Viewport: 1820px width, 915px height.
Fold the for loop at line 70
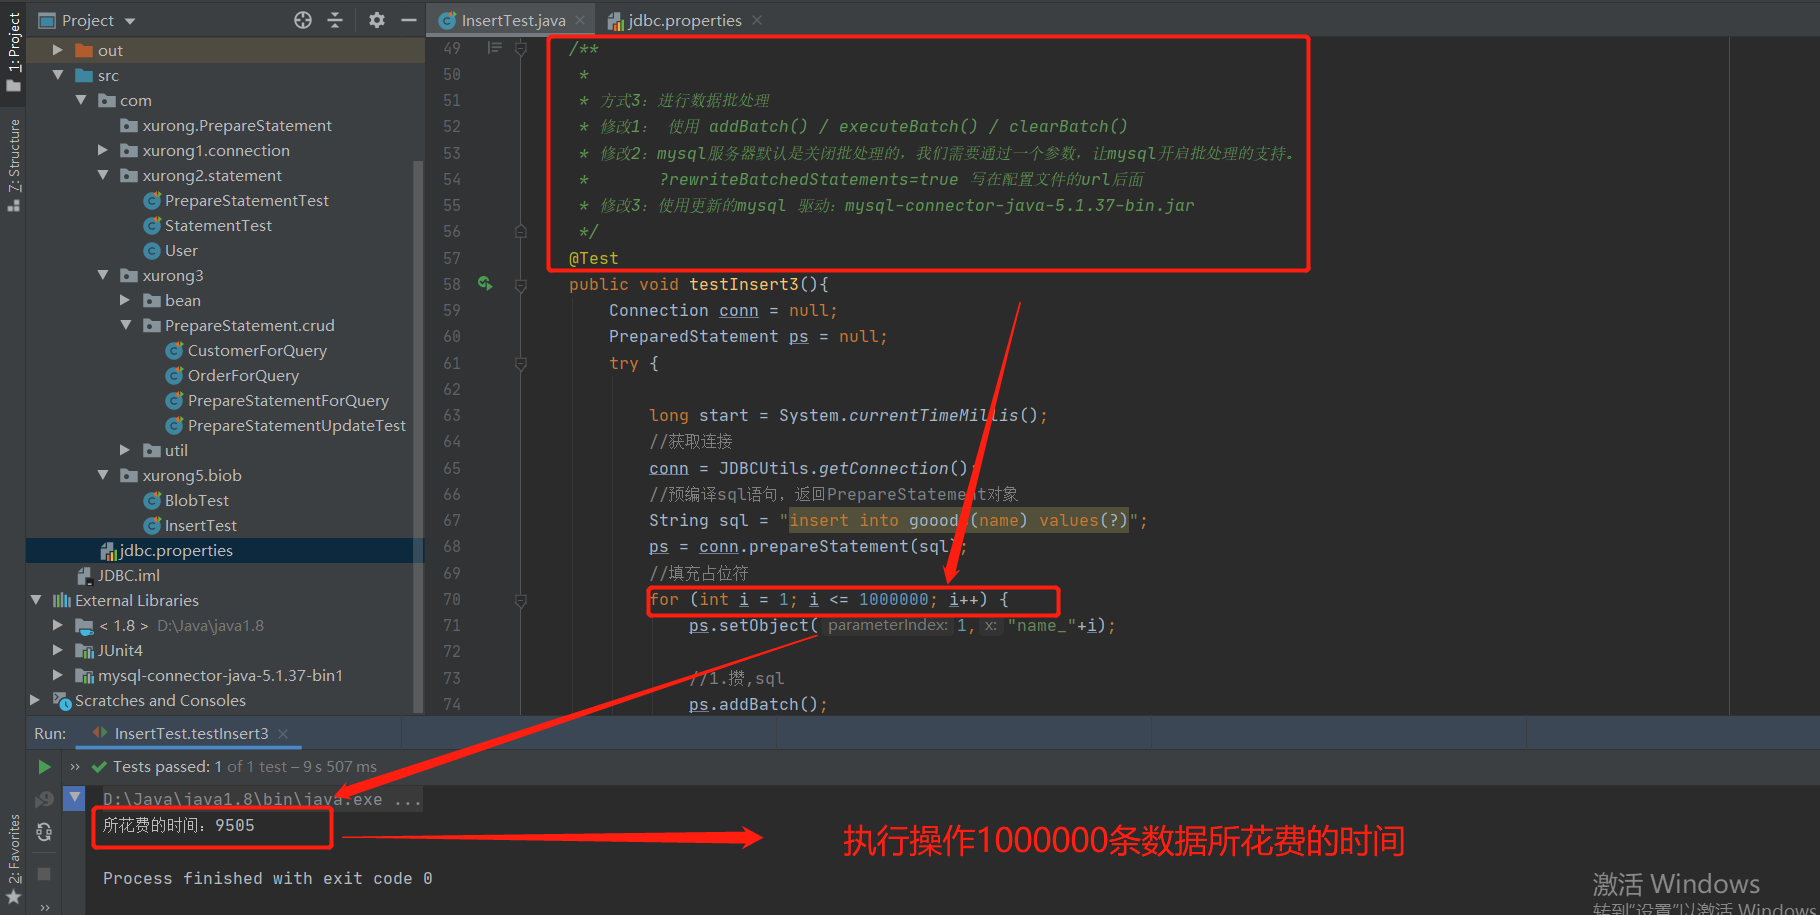point(521,600)
